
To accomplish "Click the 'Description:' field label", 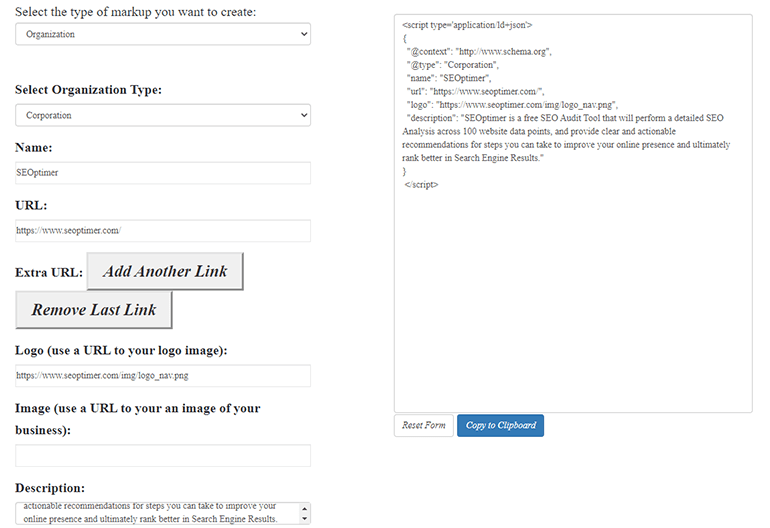I will 49,489.
